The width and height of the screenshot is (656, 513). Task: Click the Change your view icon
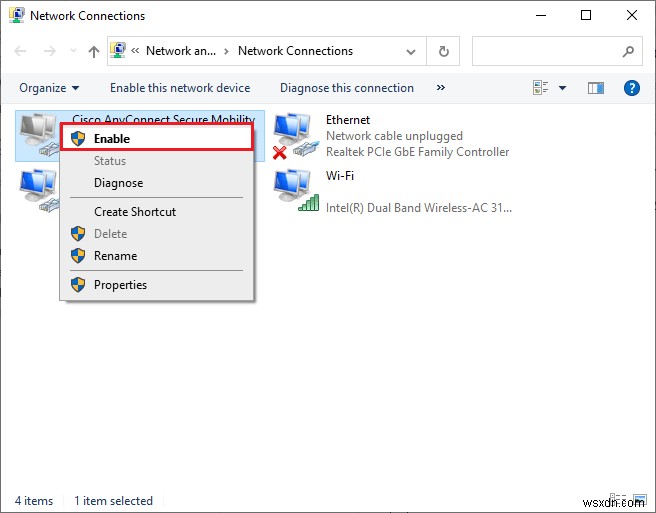pos(541,88)
